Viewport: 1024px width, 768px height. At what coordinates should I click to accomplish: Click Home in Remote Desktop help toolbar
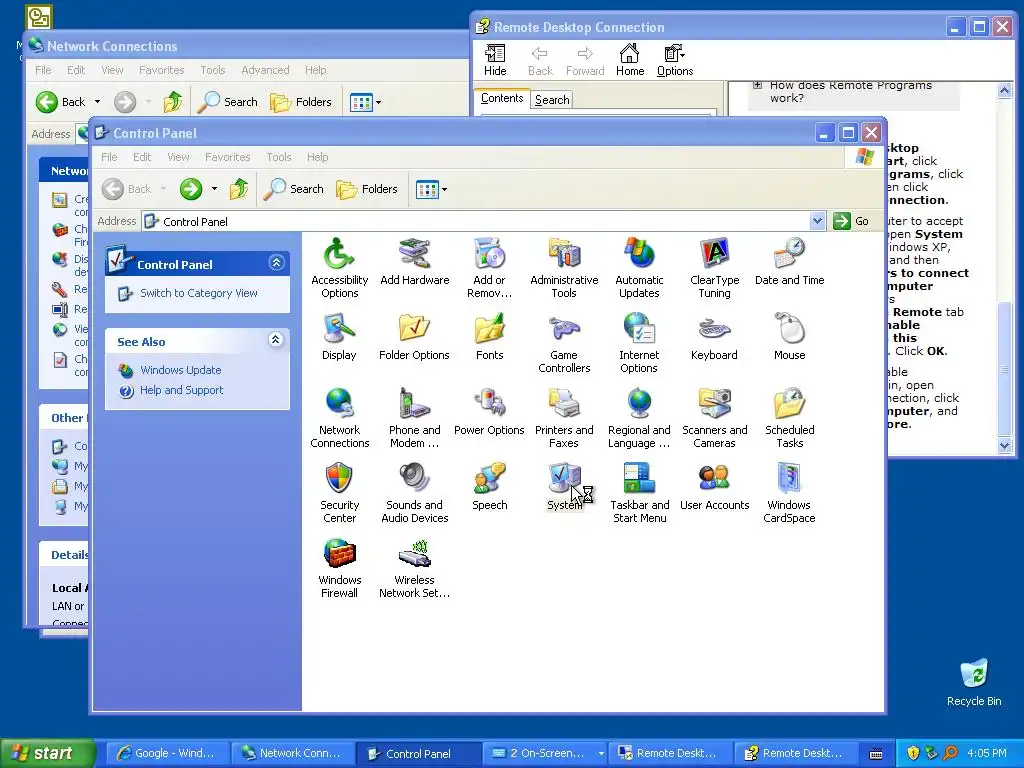[630, 60]
